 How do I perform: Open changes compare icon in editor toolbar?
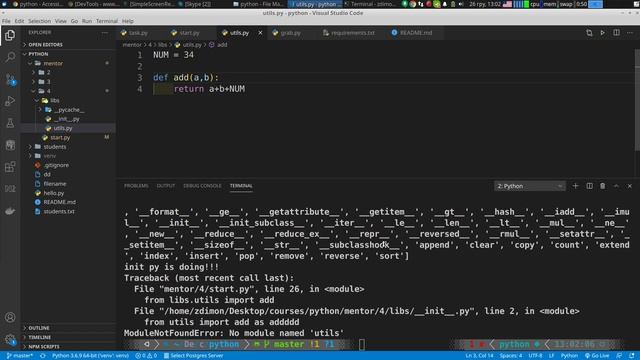589,33
